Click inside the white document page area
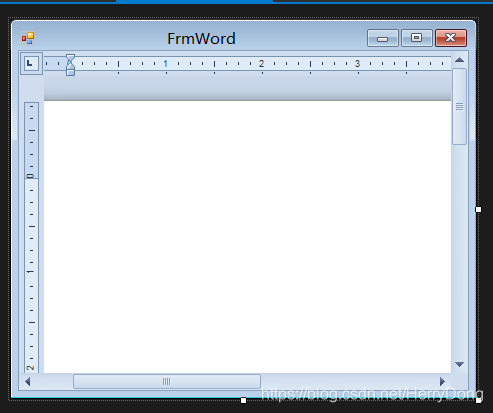The image size is (493, 413). pyautogui.click(x=247, y=237)
